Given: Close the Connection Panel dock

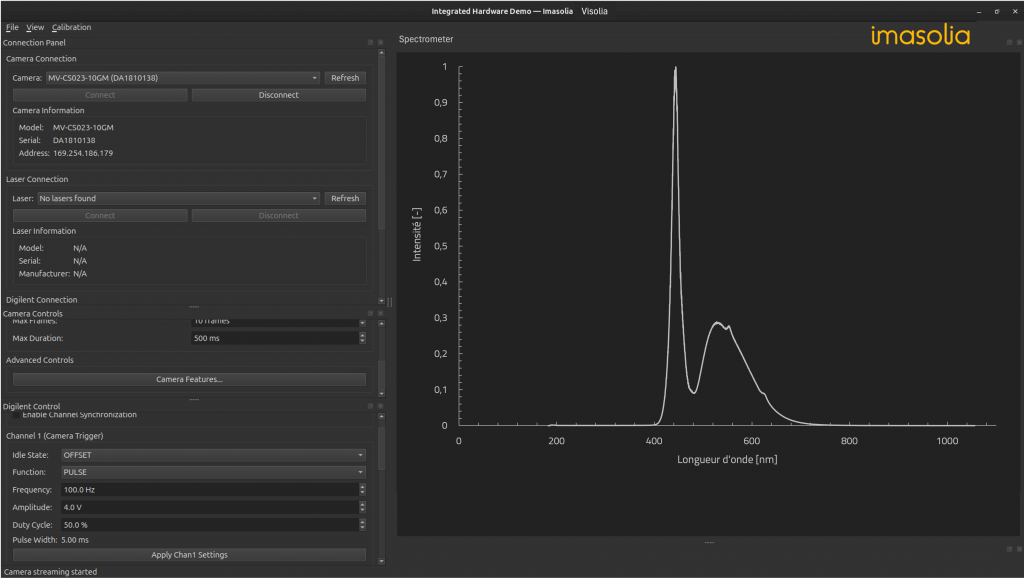Looking at the screenshot, I should (381, 42).
